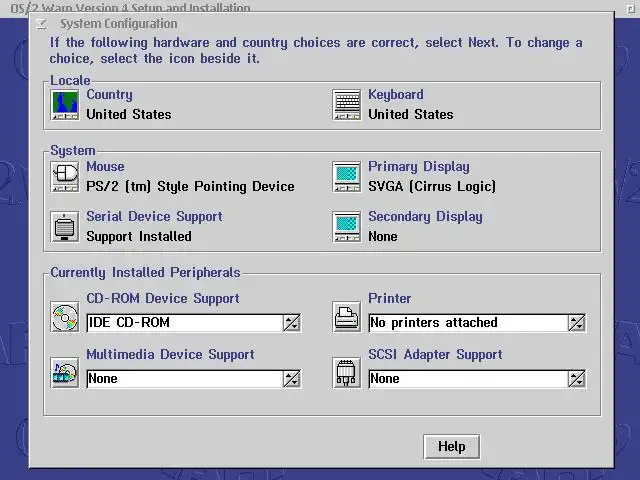The height and width of the screenshot is (480, 640).
Task: Expand the SCSI Adapter Support dropdown arrow
Action: [576, 379]
